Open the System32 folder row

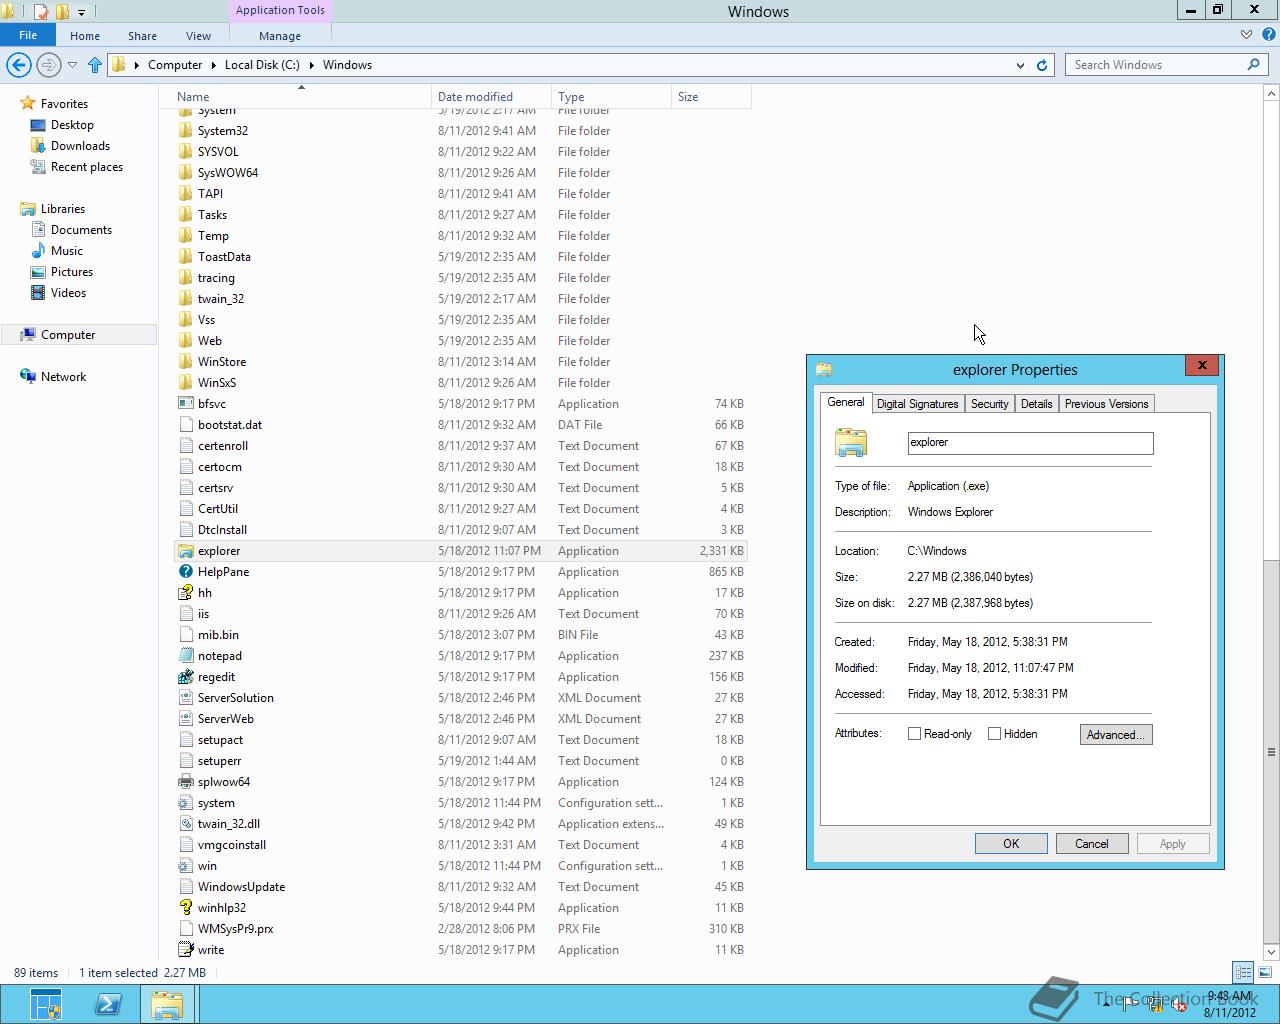click(x=461, y=131)
